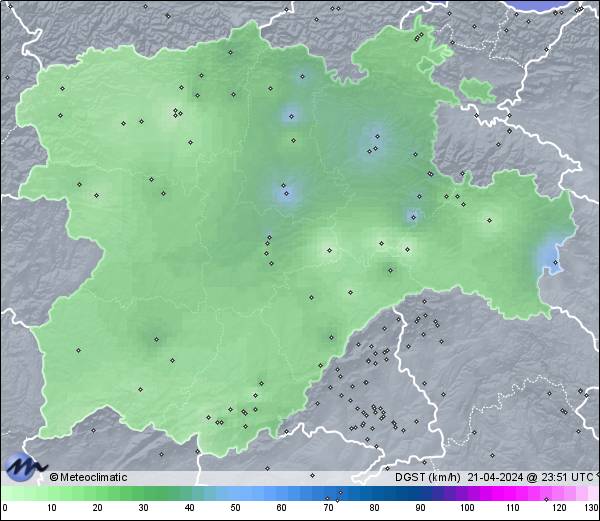
Task: Click the 23:51 UTC time text
Action: click(x=566, y=477)
